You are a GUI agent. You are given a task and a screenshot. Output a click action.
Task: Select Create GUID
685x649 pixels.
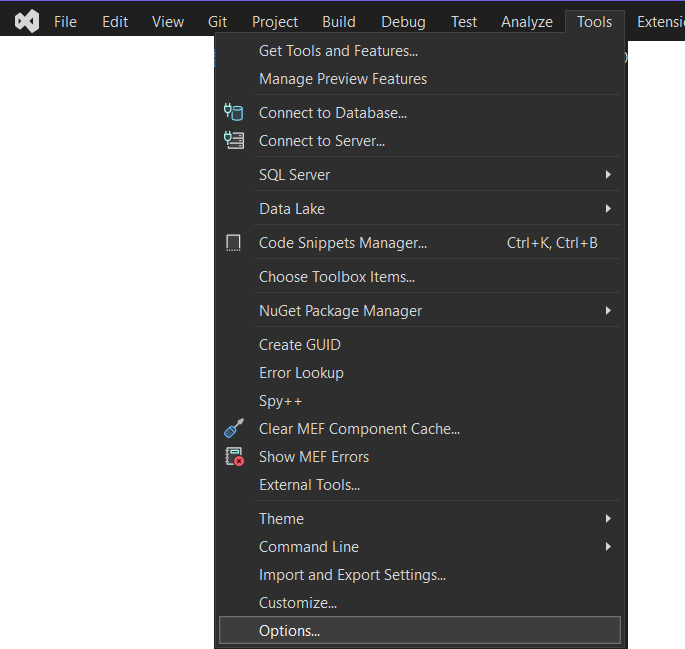point(419,345)
